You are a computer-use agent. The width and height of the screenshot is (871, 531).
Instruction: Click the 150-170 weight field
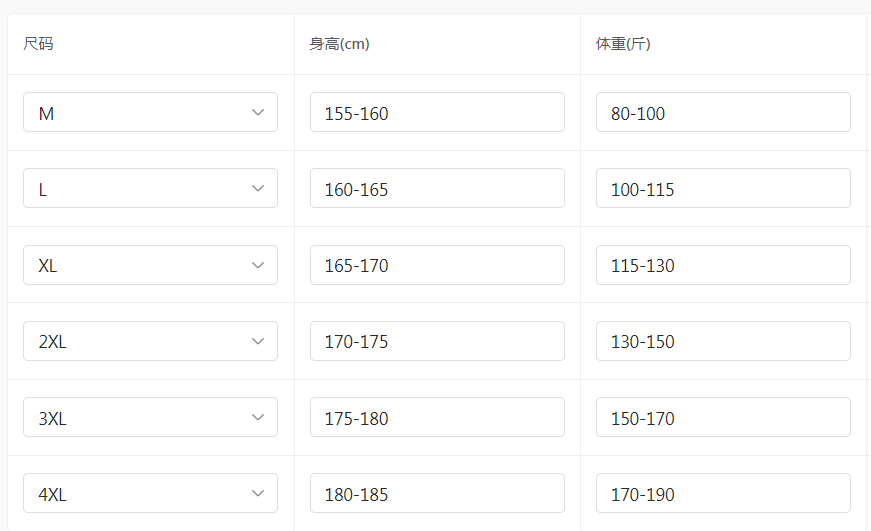(x=723, y=418)
